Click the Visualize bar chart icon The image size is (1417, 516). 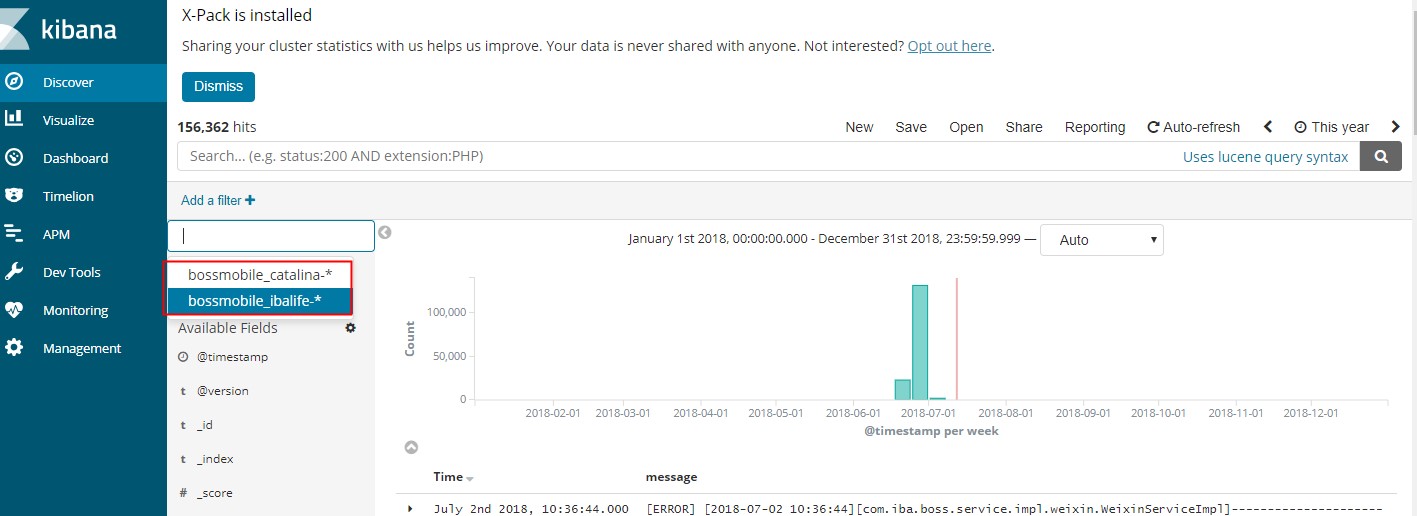pyautogui.click(x=14, y=119)
